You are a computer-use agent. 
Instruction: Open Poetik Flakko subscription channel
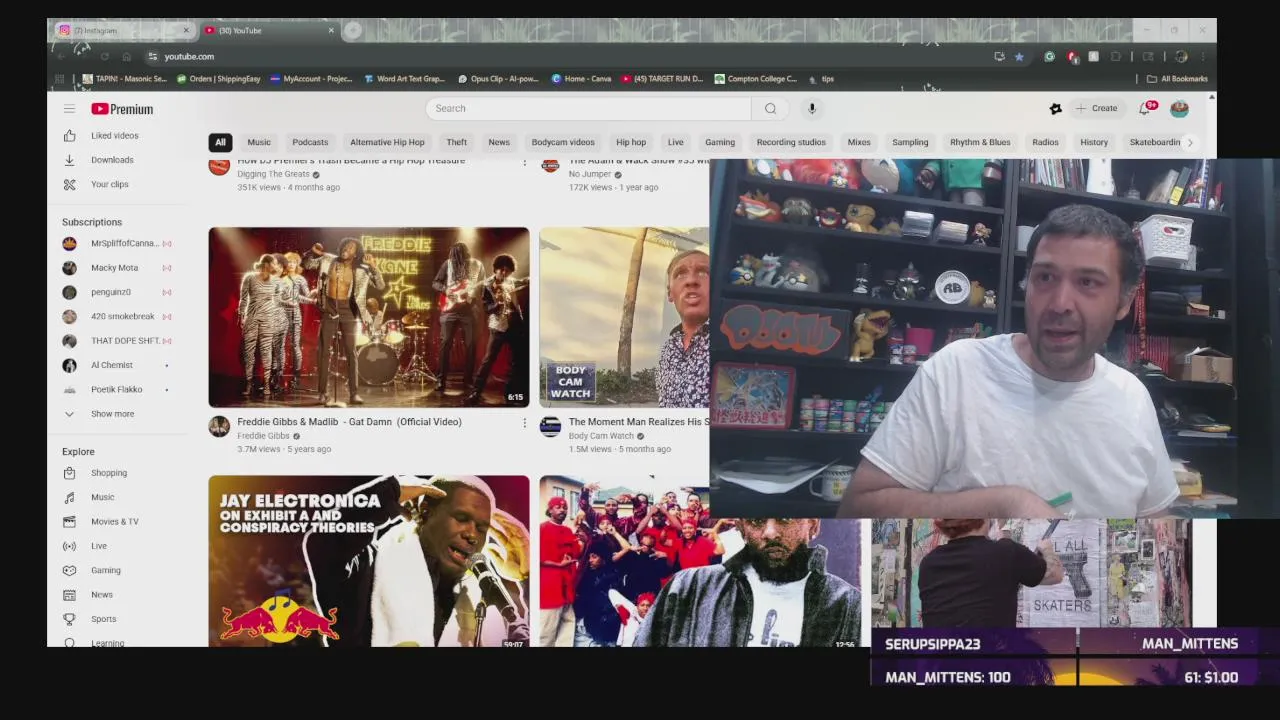115,389
